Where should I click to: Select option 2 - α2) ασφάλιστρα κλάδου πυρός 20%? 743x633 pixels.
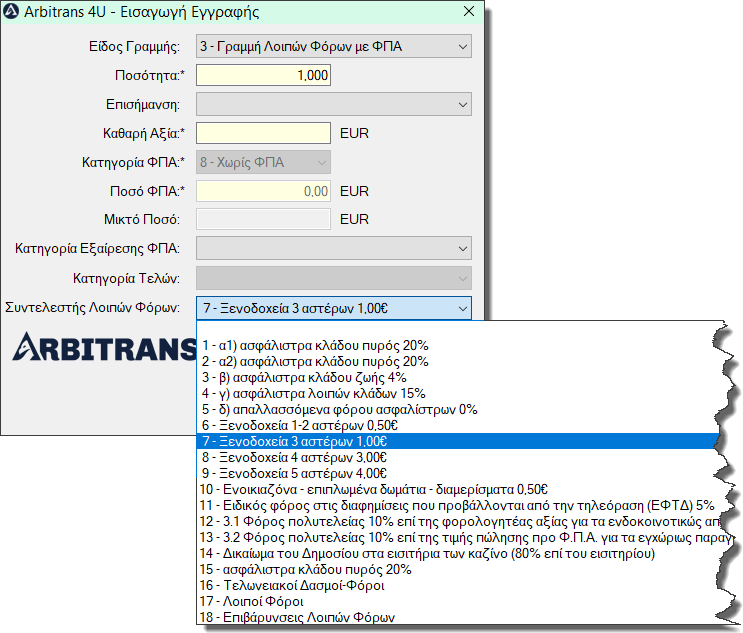(458, 362)
